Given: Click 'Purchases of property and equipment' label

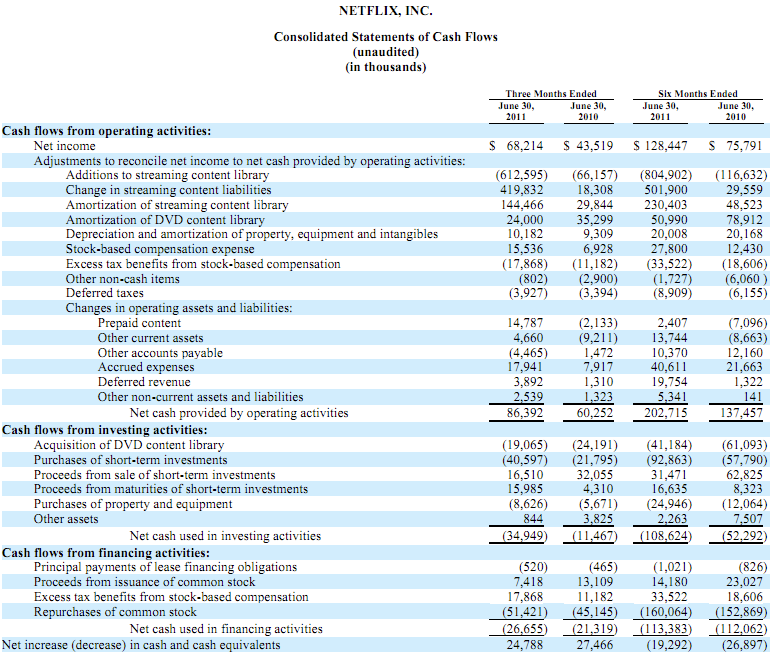Looking at the screenshot, I should click(133, 504).
